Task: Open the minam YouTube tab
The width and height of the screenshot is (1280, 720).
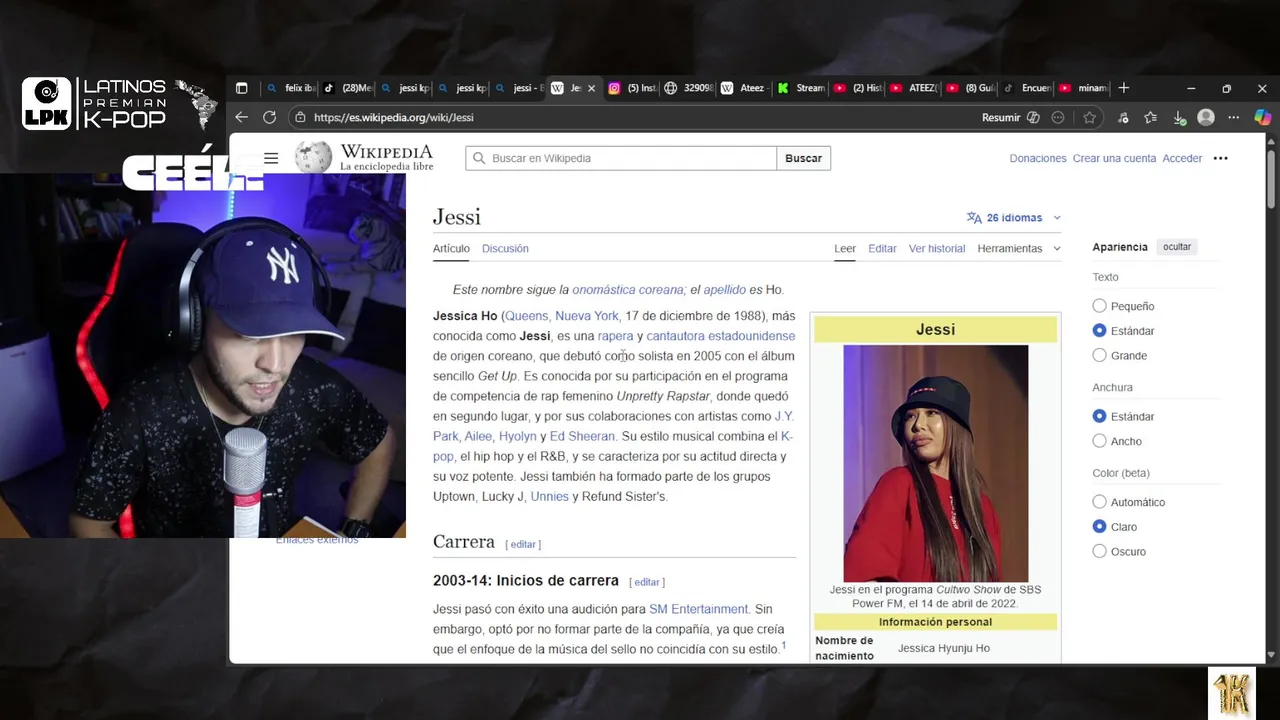Action: click(1083, 88)
